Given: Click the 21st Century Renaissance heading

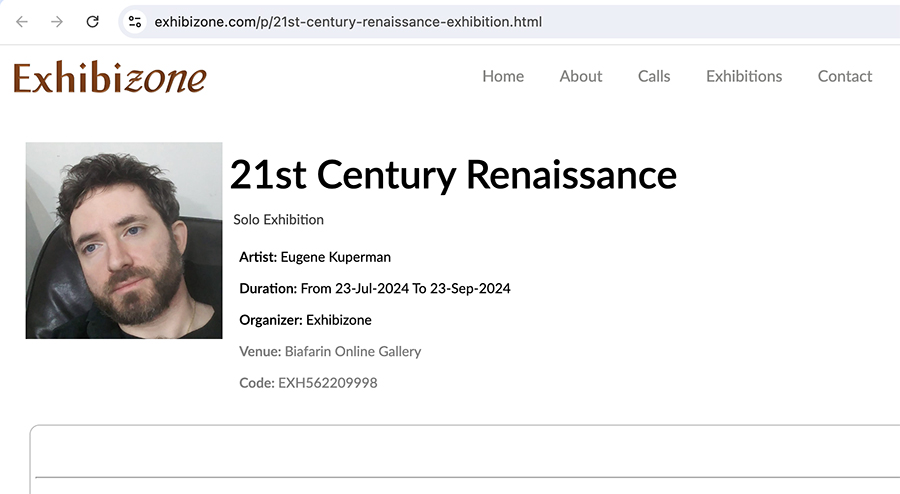Looking at the screenshot, I should [453, 174].
